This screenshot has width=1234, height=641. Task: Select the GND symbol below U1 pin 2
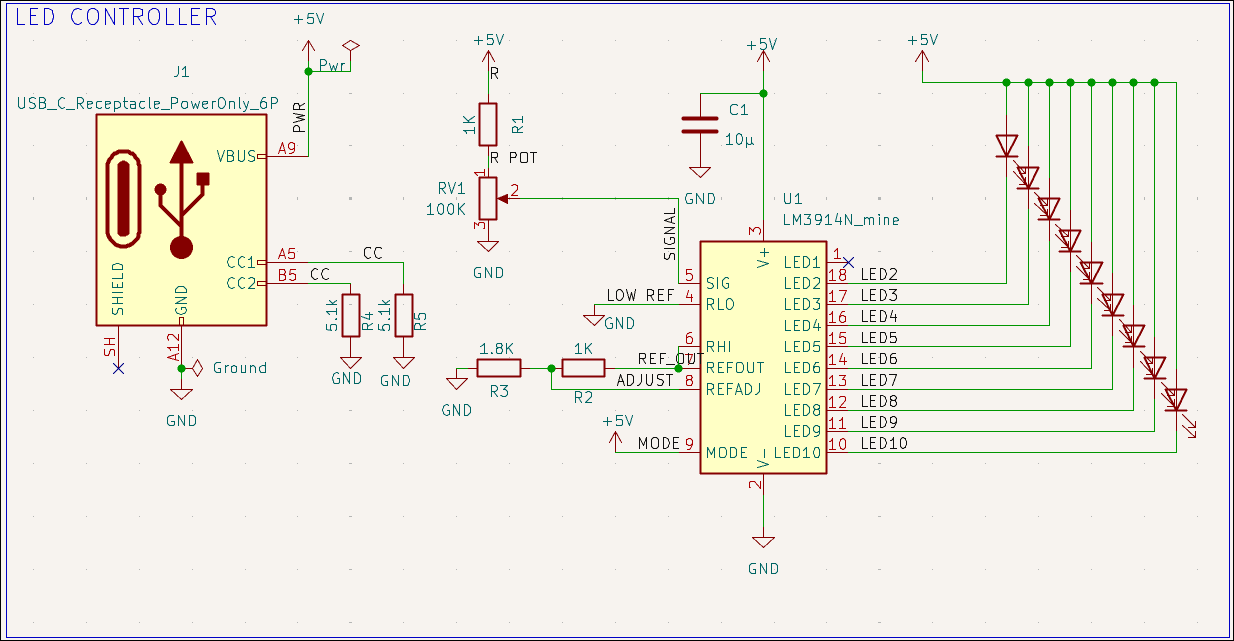point(764,541)
